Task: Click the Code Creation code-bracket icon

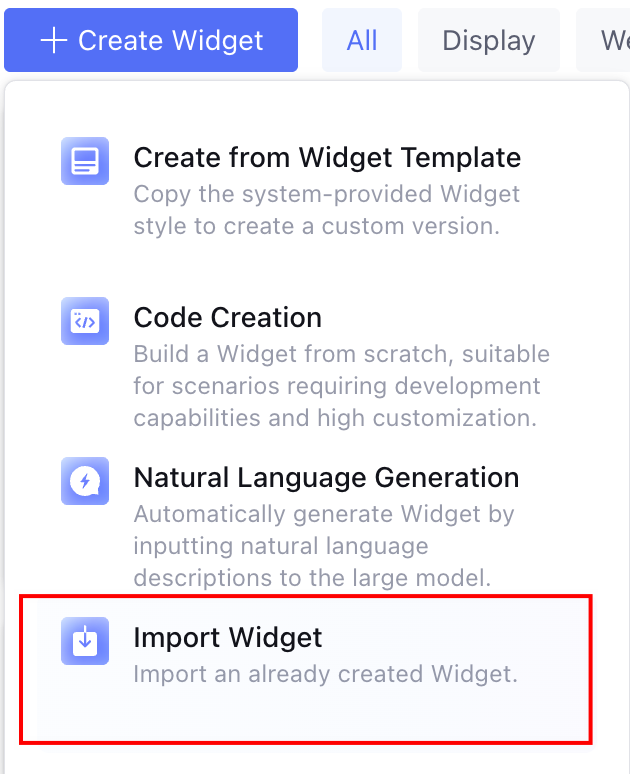Action: tap(85, 321)
